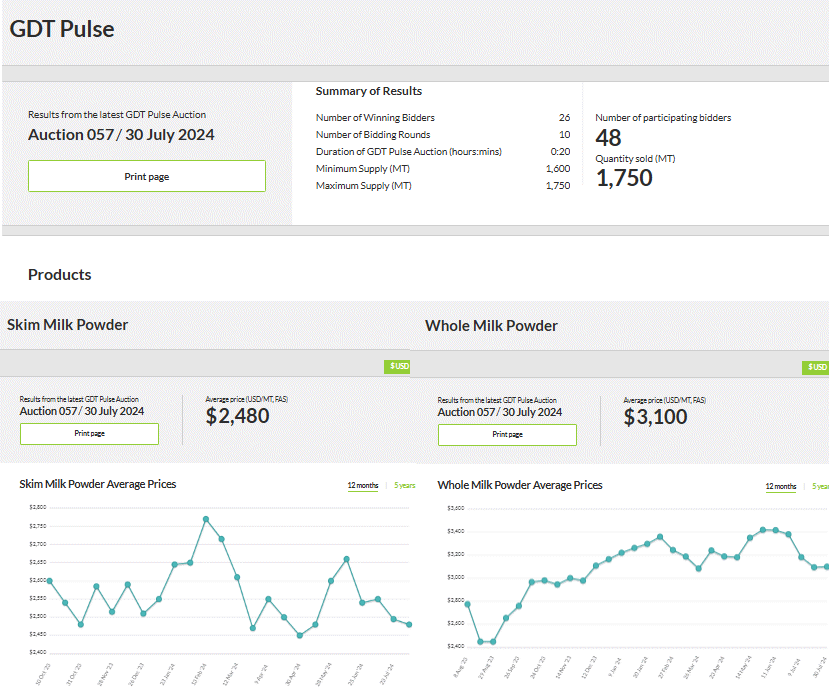Click the 'GDT Pulse' page heading
Screen dimensions: 829x687
point(62,29)
